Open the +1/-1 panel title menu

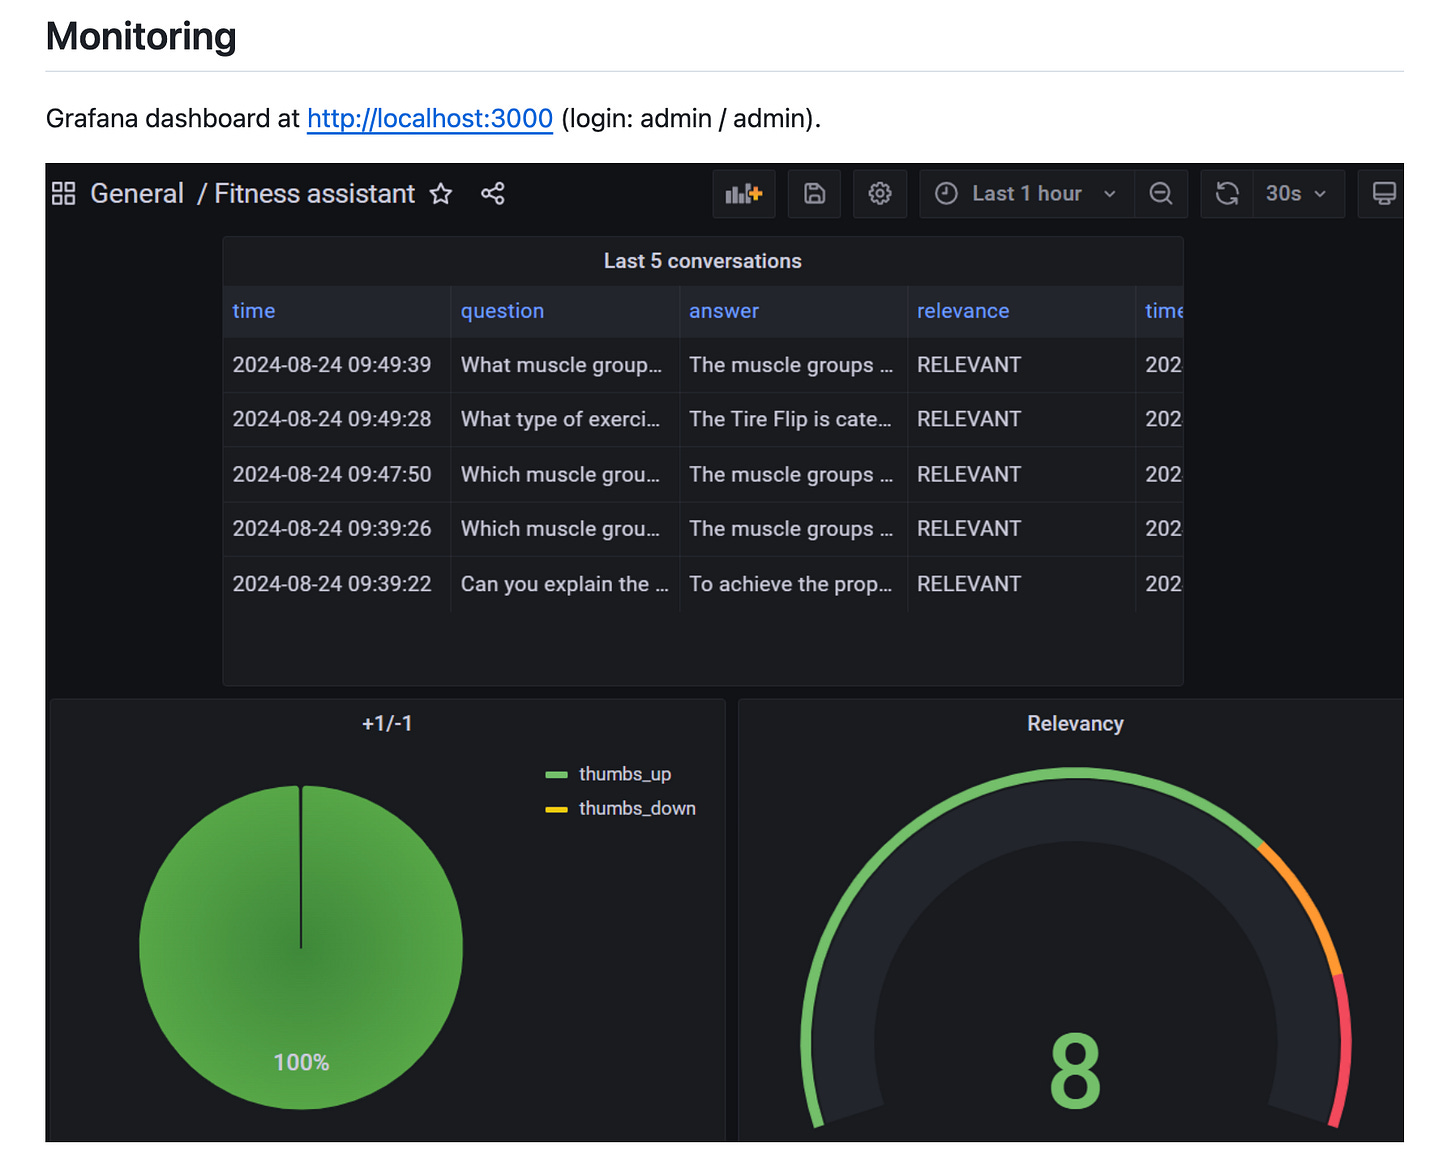tap(387, 723)
